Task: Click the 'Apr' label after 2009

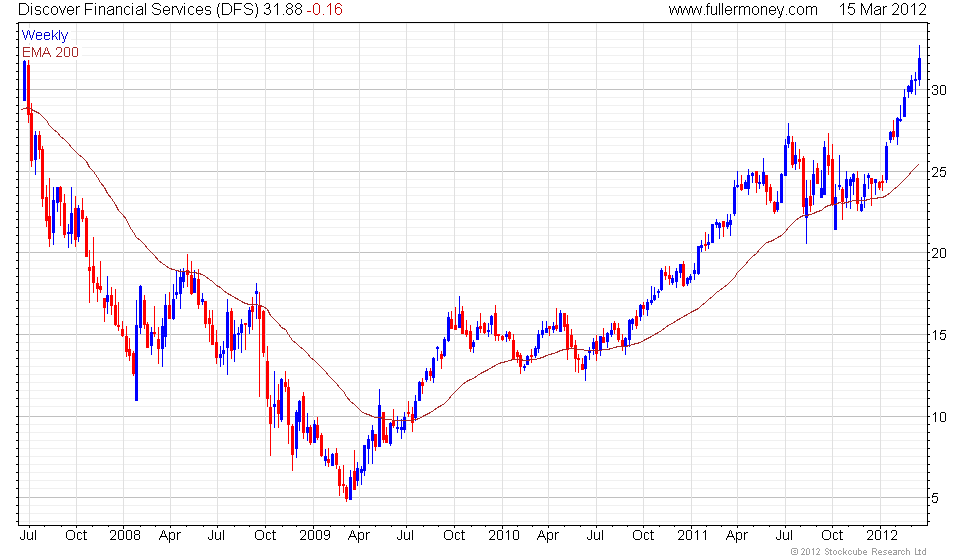Action: 359,536
